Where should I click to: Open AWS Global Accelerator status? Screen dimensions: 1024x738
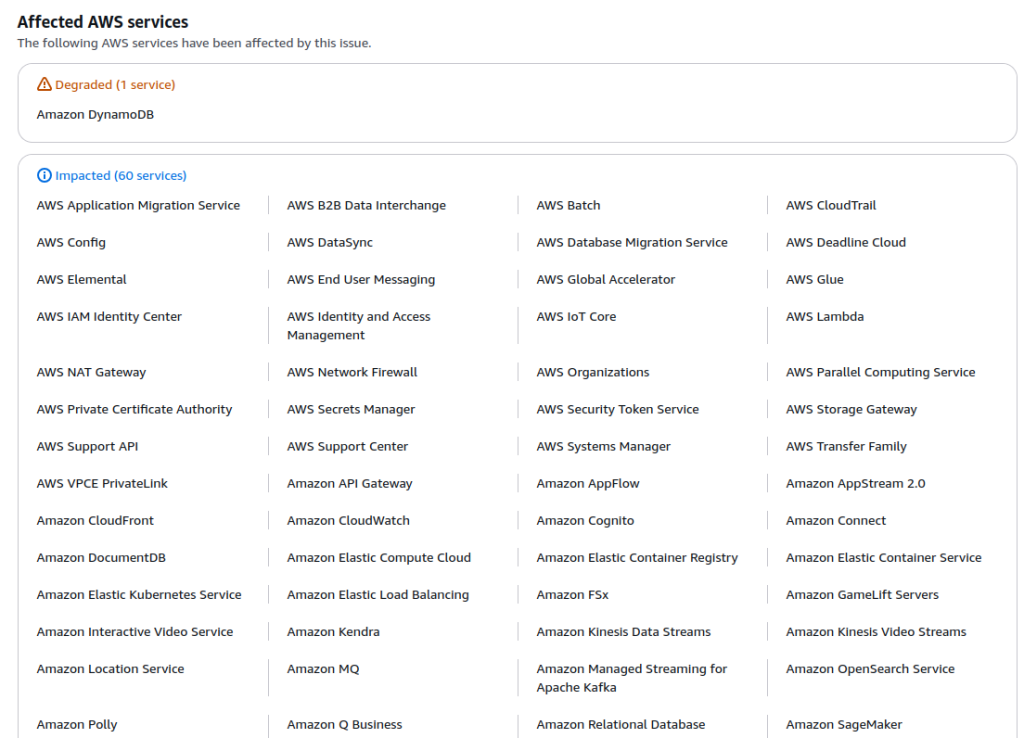point(606,279)
